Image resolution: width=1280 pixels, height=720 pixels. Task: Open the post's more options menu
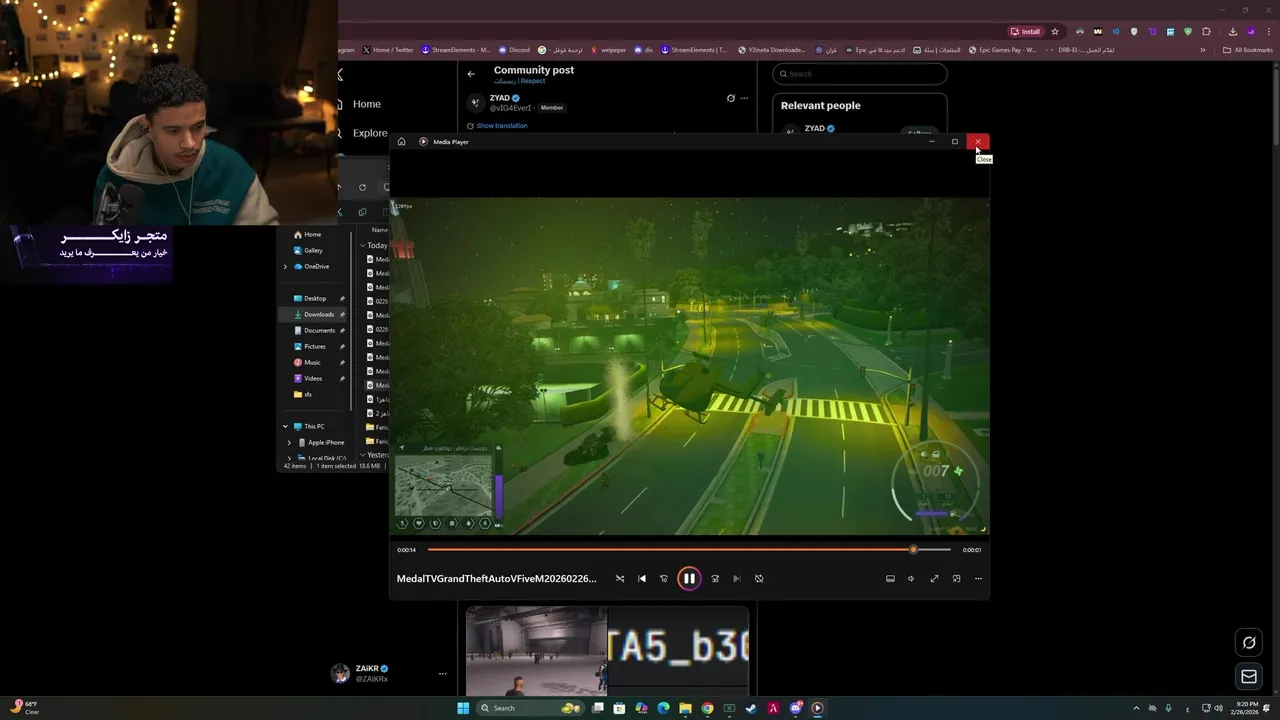(x=744, y=98)
